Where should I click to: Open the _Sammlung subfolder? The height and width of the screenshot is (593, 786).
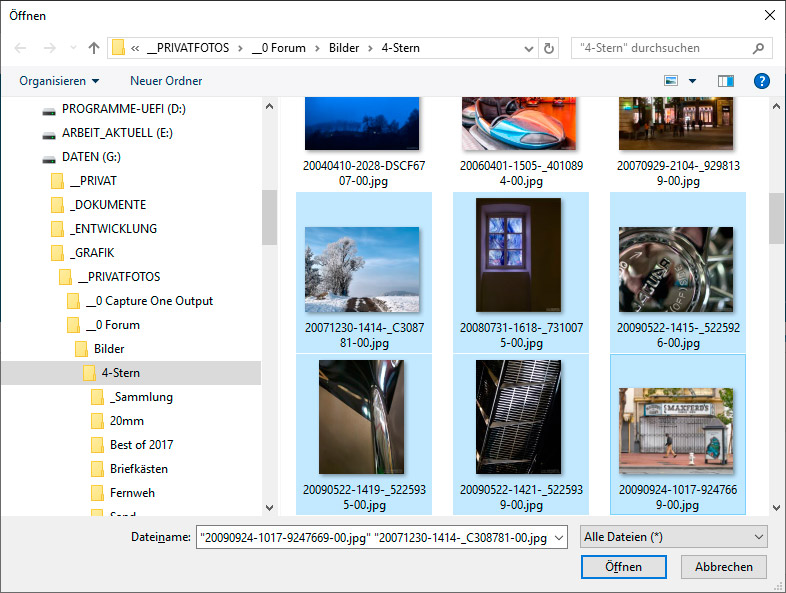click(x=141, y=398)
